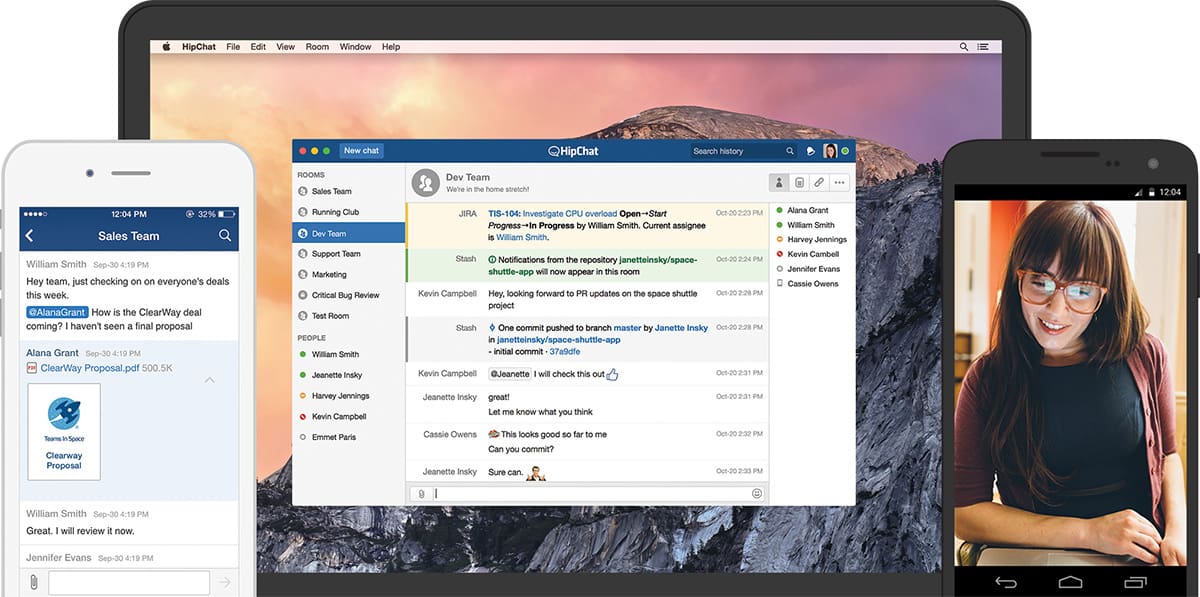
Task: Click the New chat button
Action: coord(361,151)
